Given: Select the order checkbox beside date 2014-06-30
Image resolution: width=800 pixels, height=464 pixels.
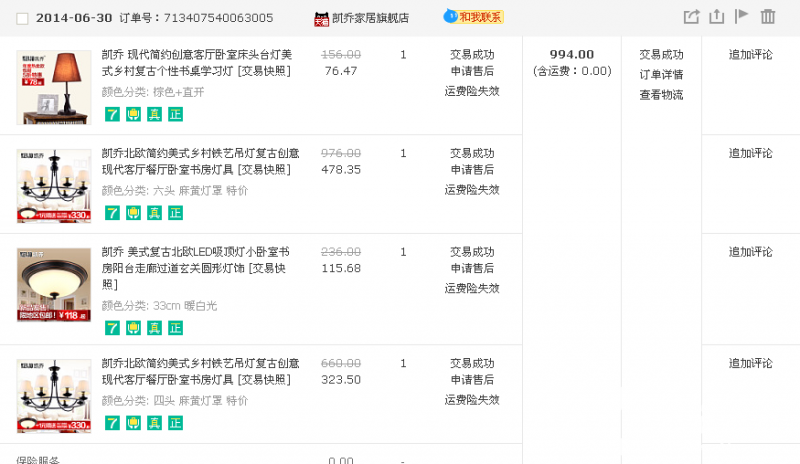Looking at the screenshot, I should tap(22, 18).
